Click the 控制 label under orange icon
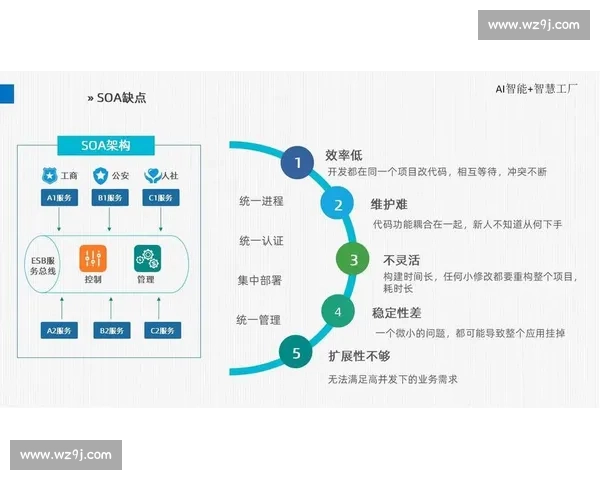 [x=93, y=279]
